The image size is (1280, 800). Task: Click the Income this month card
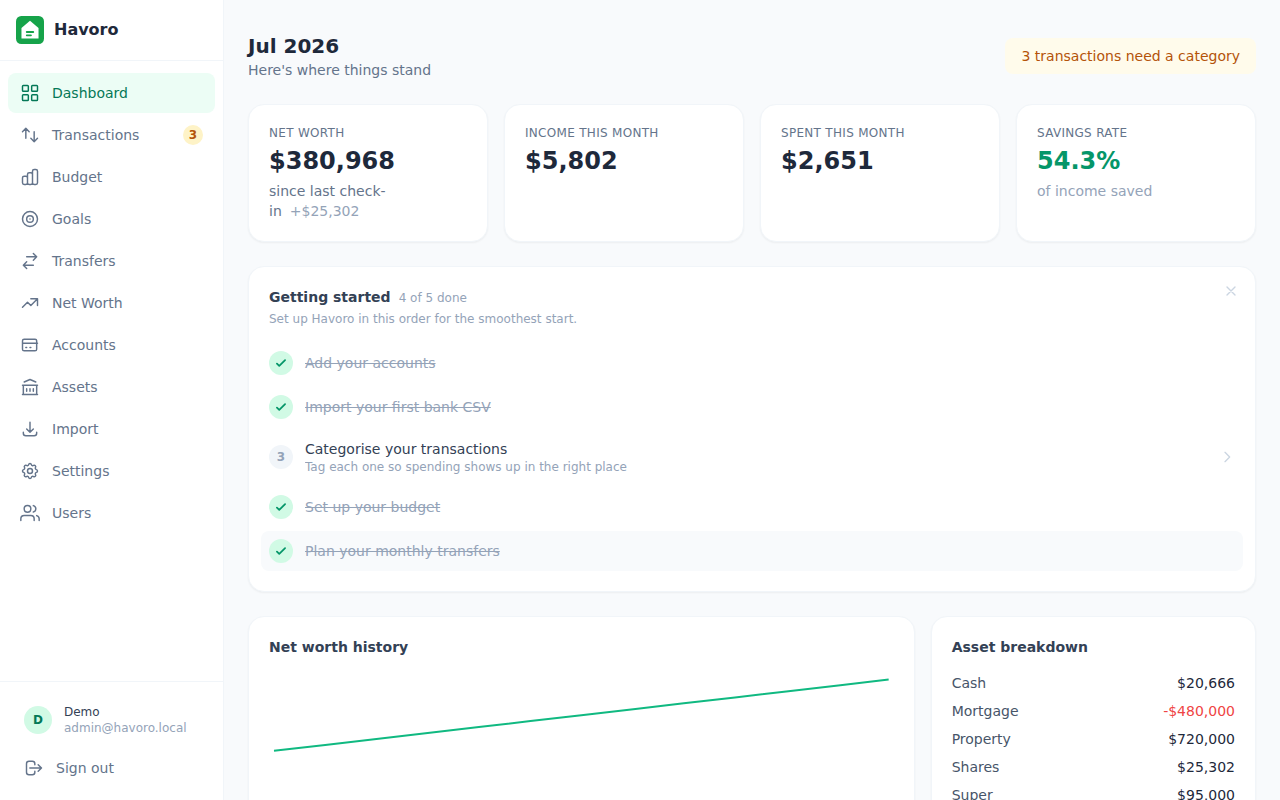pyautogui.click(x=624, y=173)
